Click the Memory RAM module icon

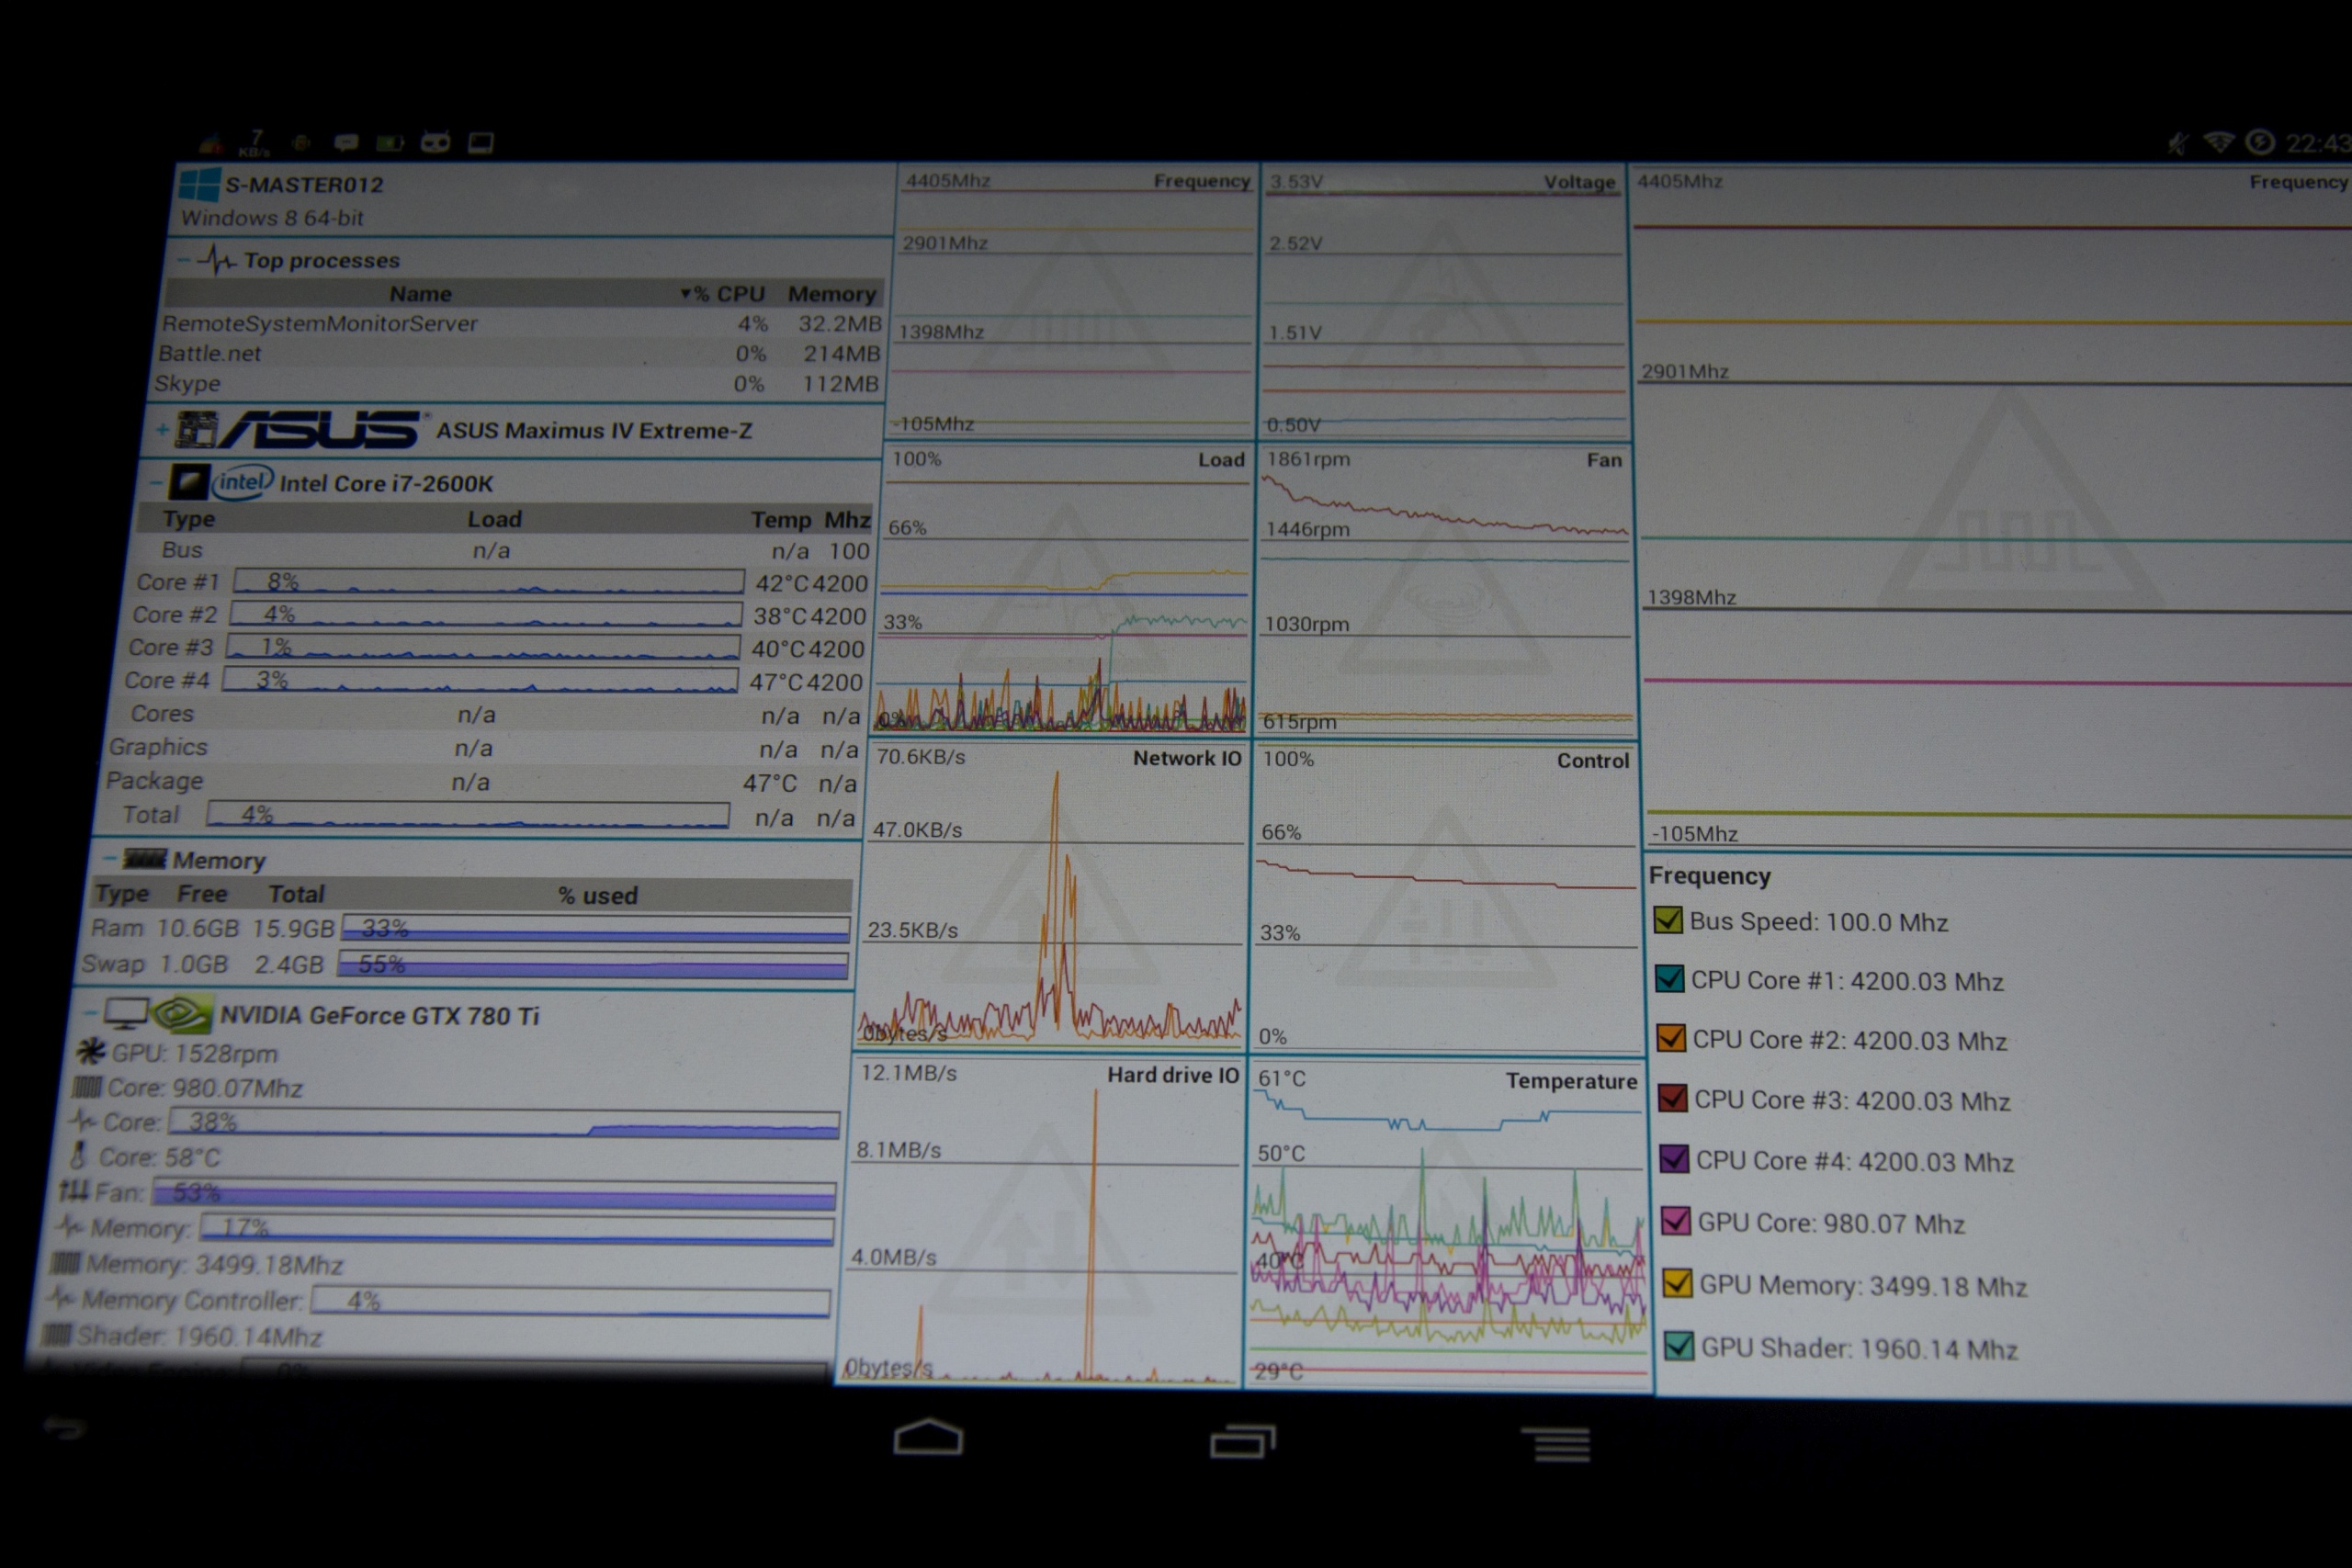click(x=144, y=859)
